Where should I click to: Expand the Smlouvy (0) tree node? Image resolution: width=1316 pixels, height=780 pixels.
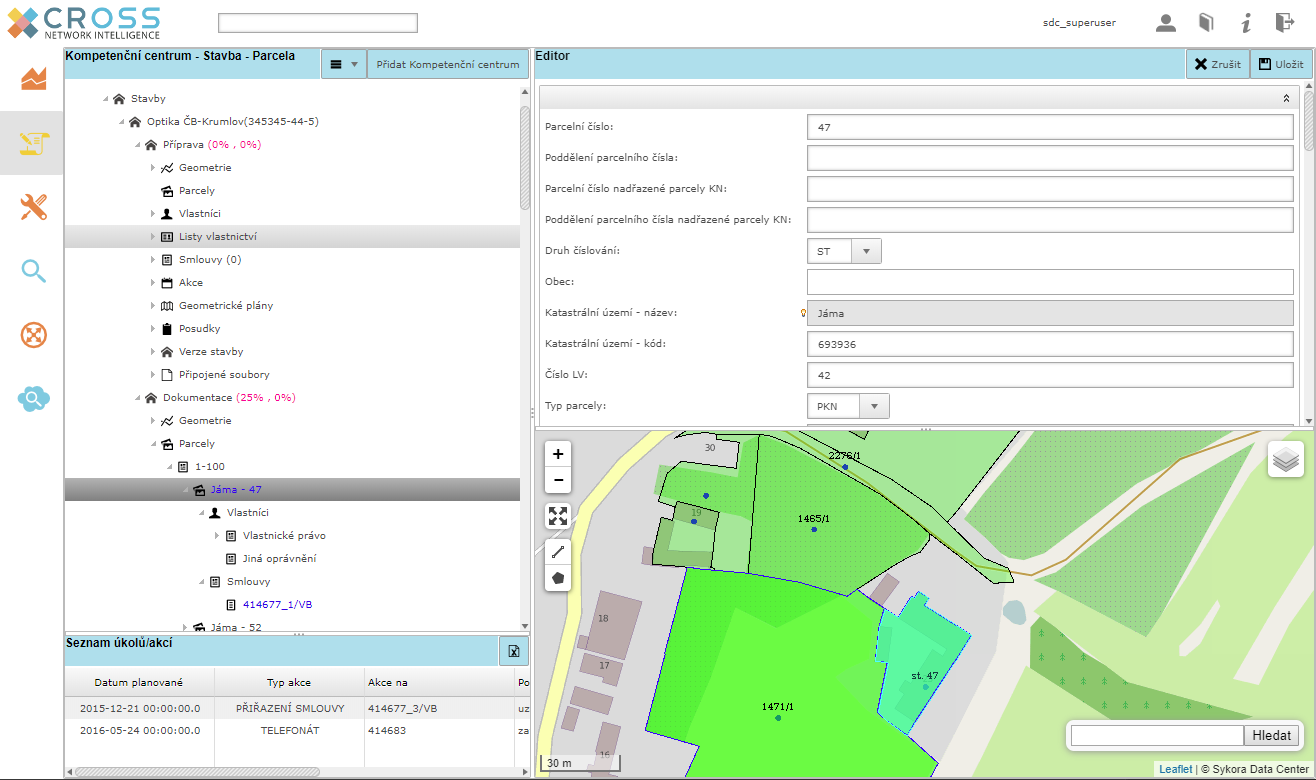click(153, 260)
